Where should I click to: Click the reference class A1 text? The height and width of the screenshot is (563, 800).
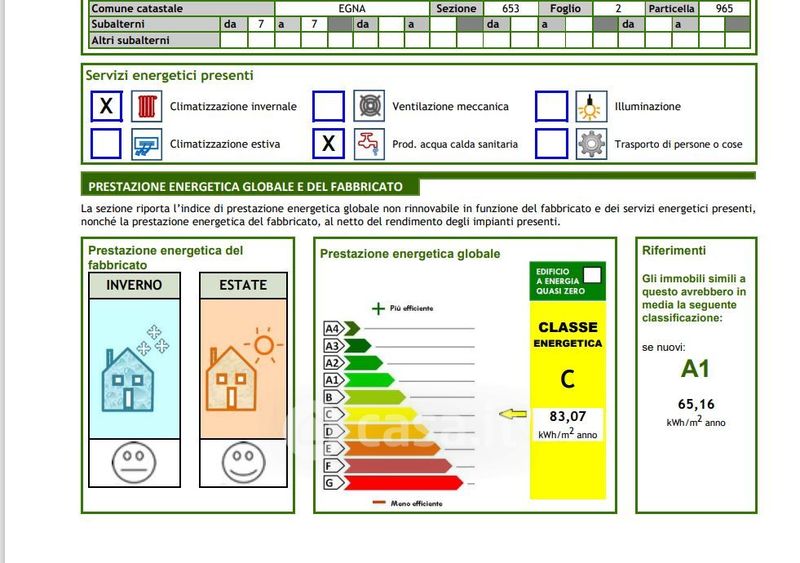695,369
